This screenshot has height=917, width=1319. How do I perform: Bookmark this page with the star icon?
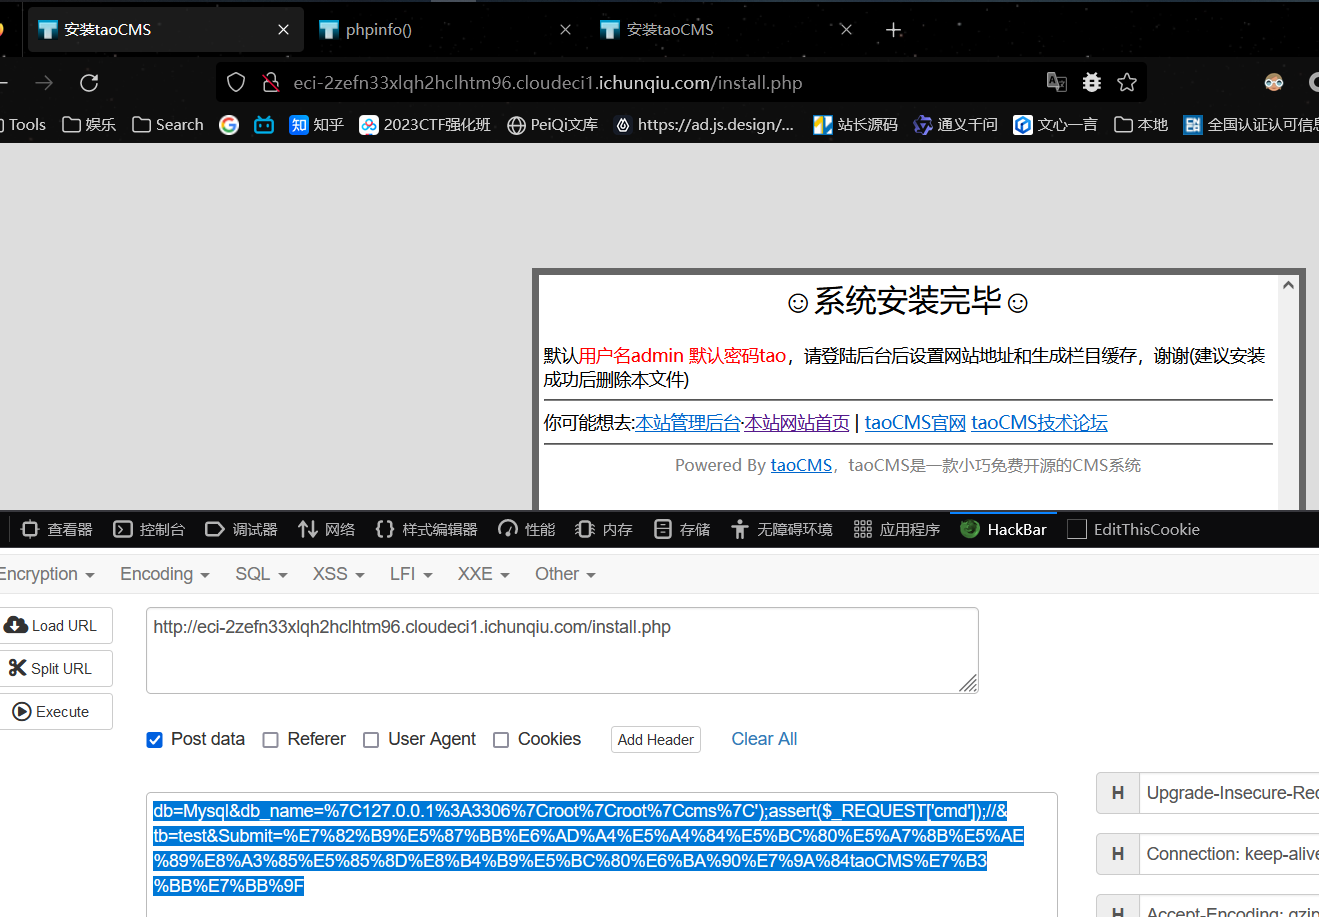[1127, 82]
